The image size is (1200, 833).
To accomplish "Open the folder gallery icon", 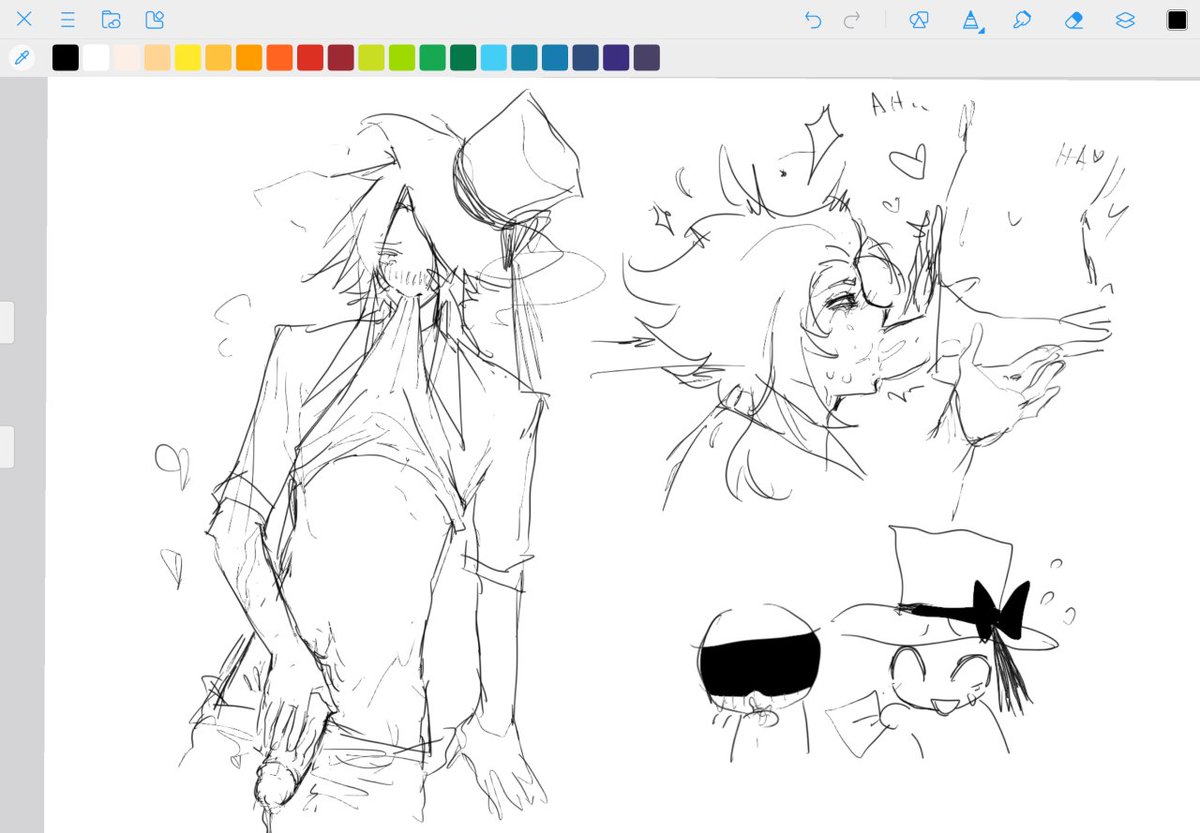I will [x=111, y=19].
